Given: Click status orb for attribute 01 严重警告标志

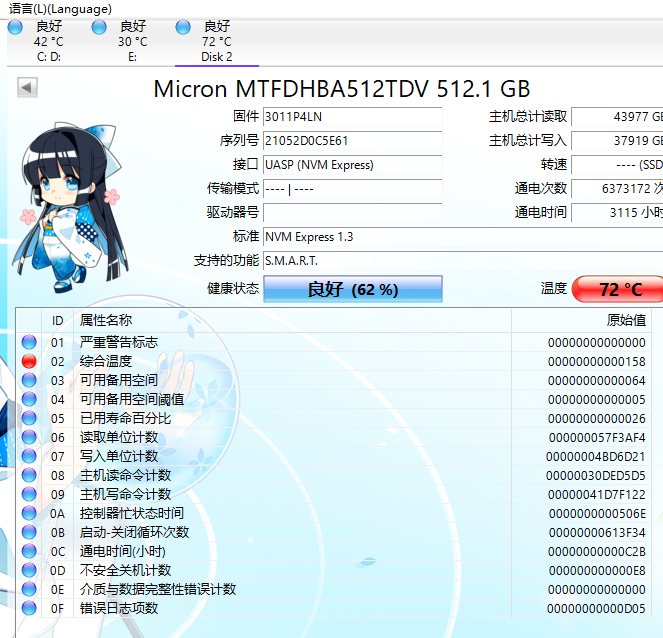Looking at the screenshot, I should tap(29, 342).
